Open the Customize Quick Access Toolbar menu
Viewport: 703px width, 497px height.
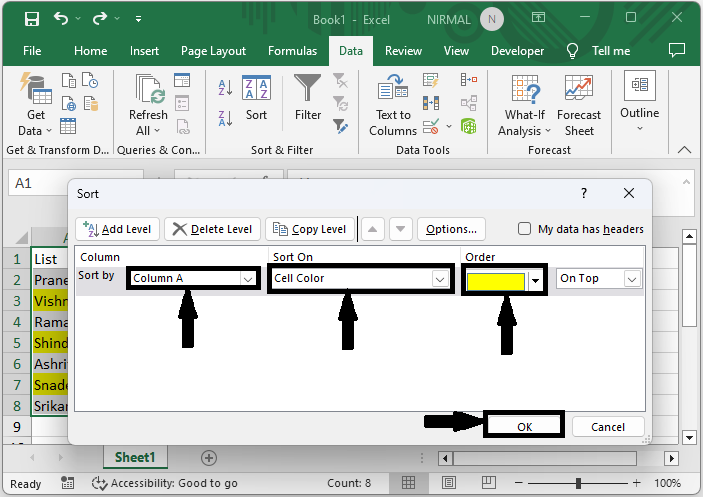139,19
